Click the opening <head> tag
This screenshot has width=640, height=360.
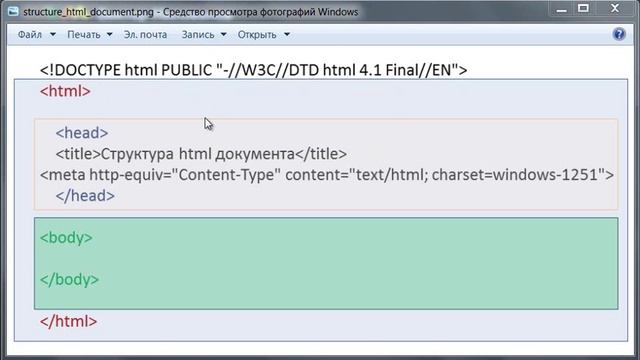click(x=82, y=133)
